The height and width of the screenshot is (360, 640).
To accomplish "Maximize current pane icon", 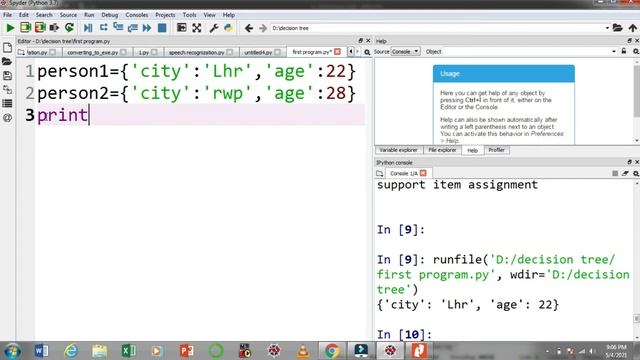I will 182,28.
